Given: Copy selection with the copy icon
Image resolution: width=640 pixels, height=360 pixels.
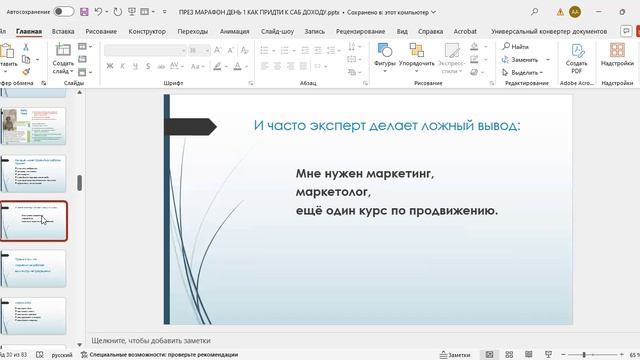Looking at the screenshot, I should 26,60.
